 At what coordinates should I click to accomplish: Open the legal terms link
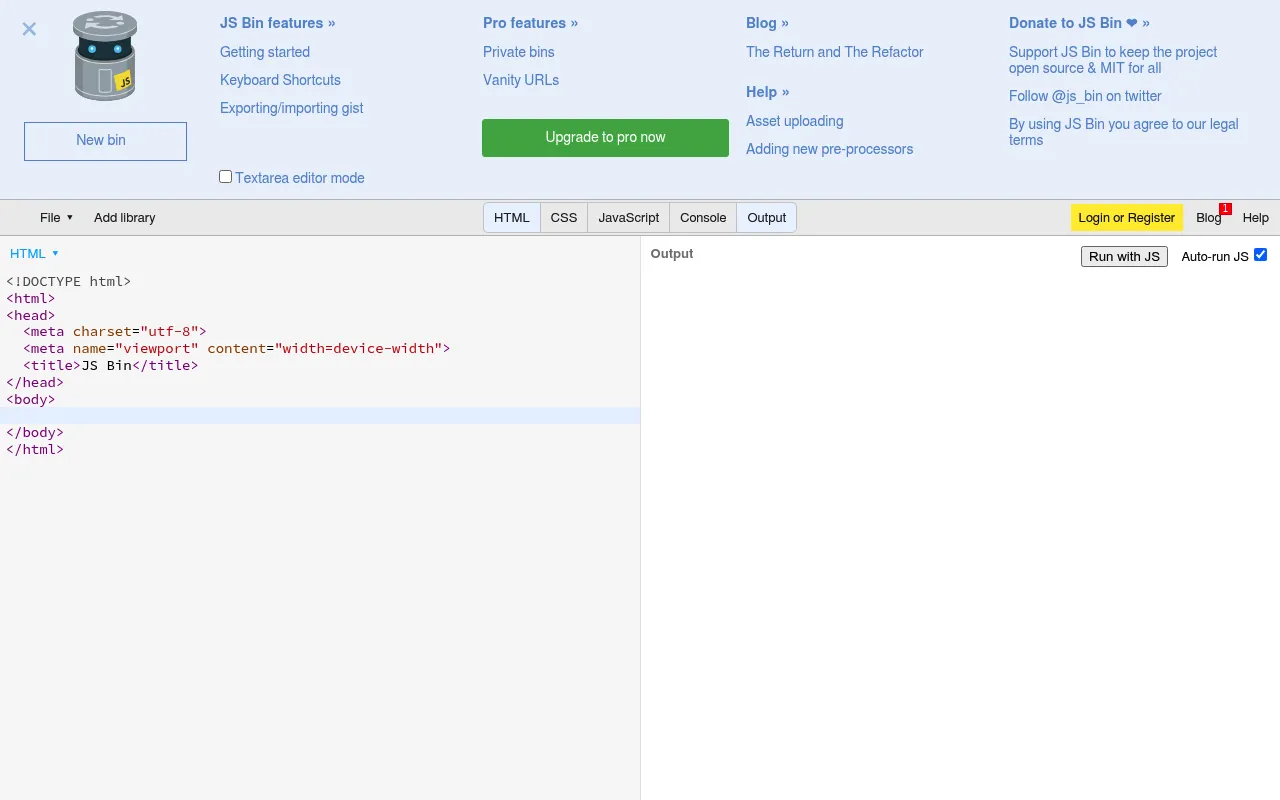(x=1124, y=132)
